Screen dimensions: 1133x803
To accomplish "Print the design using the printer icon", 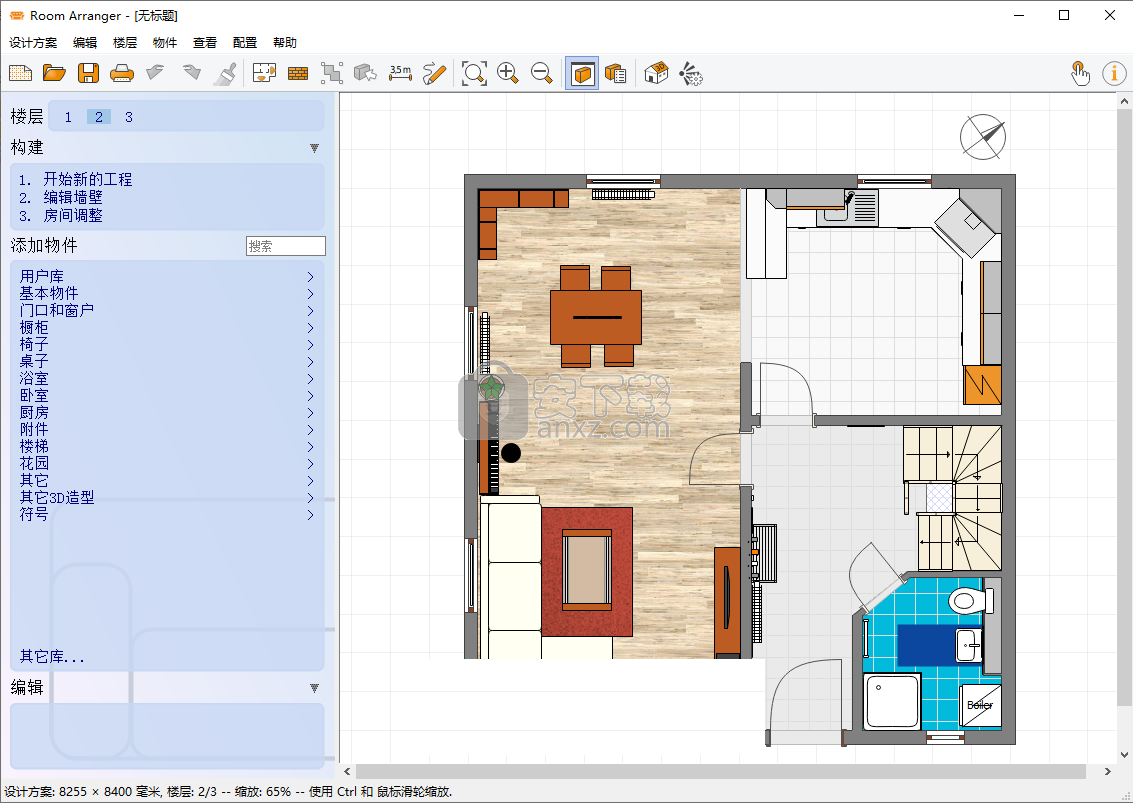I will (121, 73).
